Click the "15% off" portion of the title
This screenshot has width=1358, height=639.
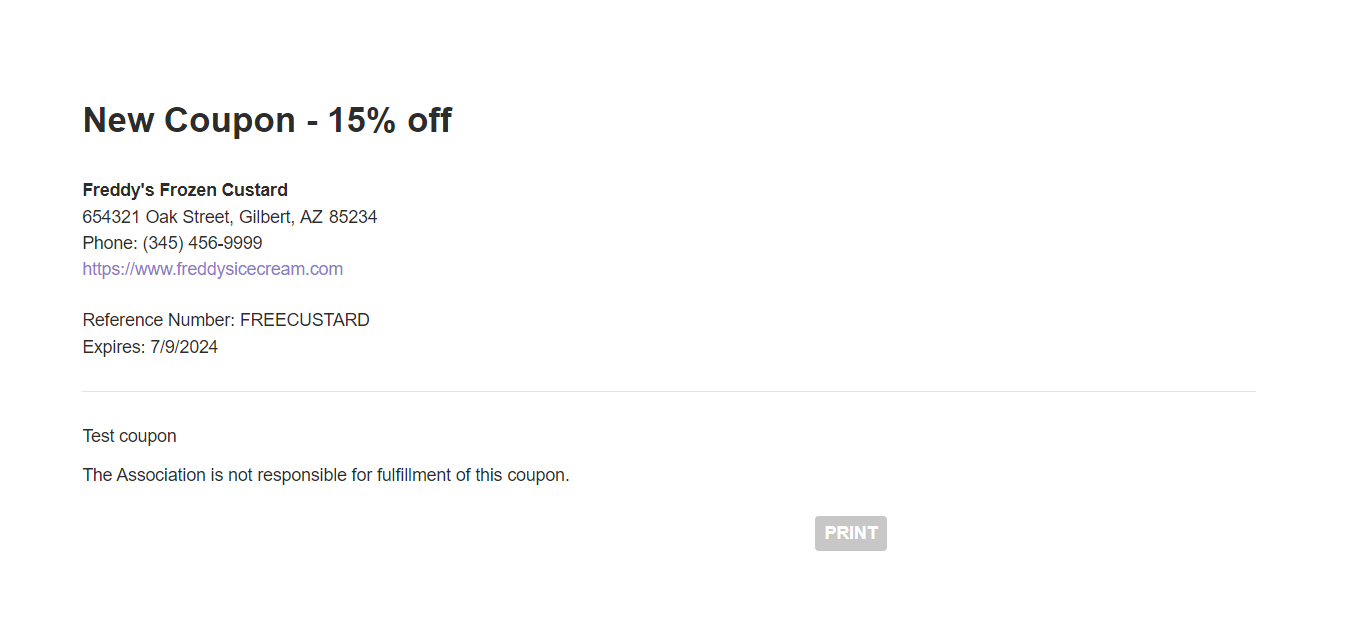click(390, 120)
